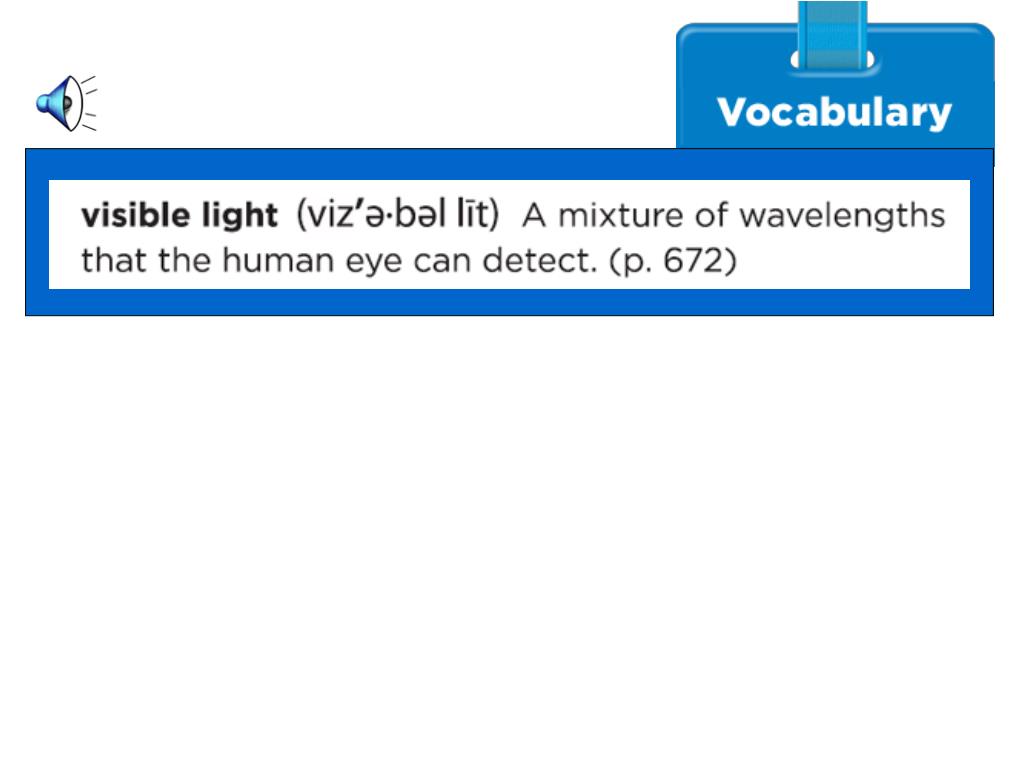Click the Vocabulary badge label
The height and width of the screenshot is (768, 1024).
coord(834,112)
